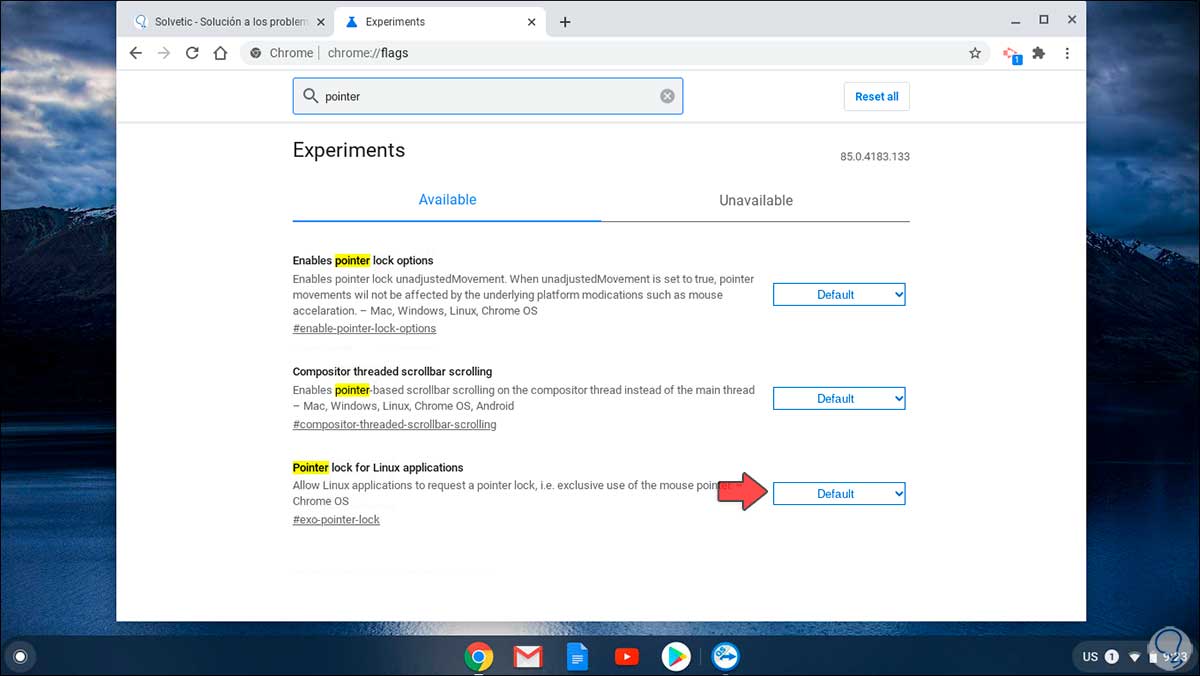Image resolution: width=1200 pixels, height=676 pixels.
Task: Open the red extension icon with badge
Action: (x=1012, y=54)
